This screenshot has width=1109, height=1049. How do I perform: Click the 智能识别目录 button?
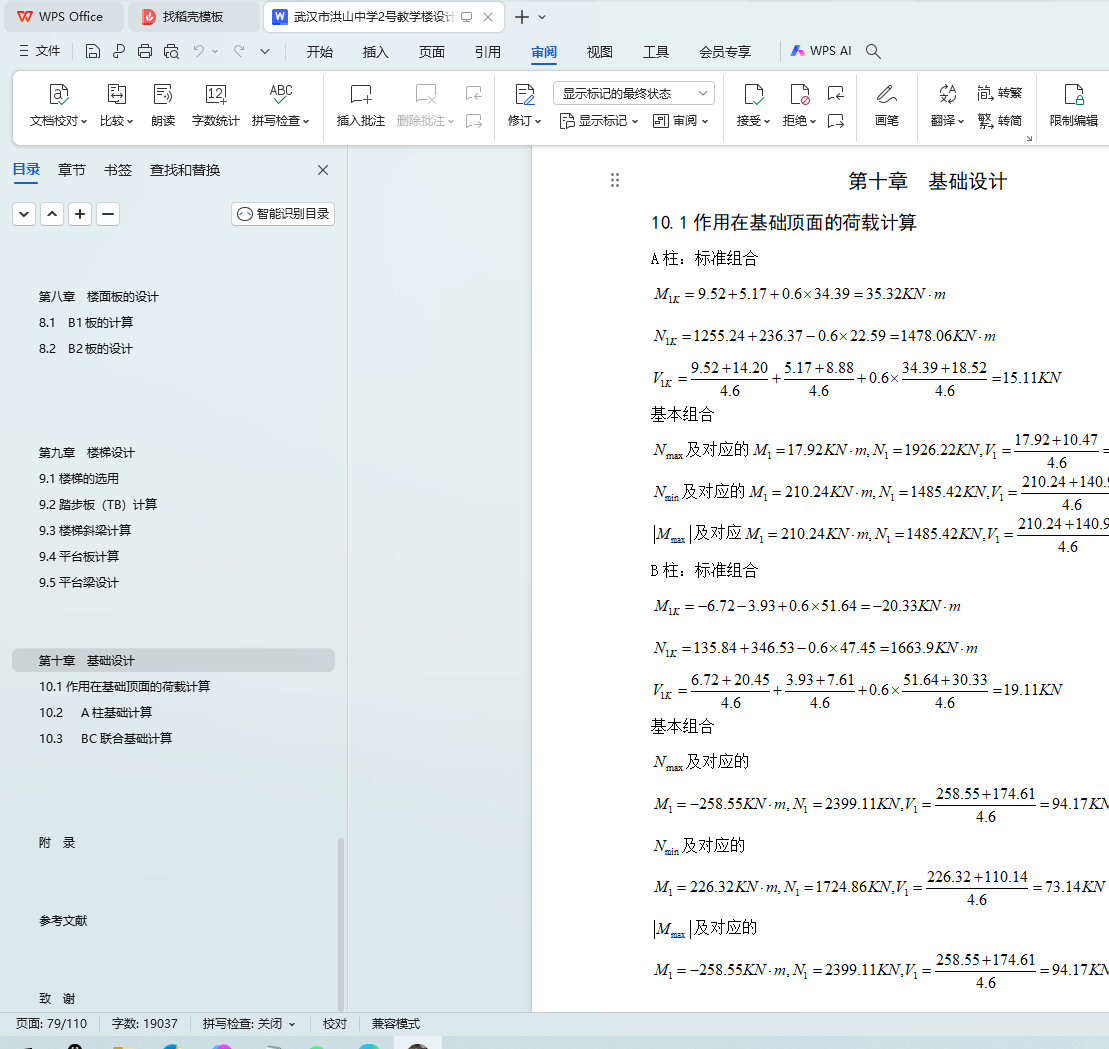pos(283,214)
